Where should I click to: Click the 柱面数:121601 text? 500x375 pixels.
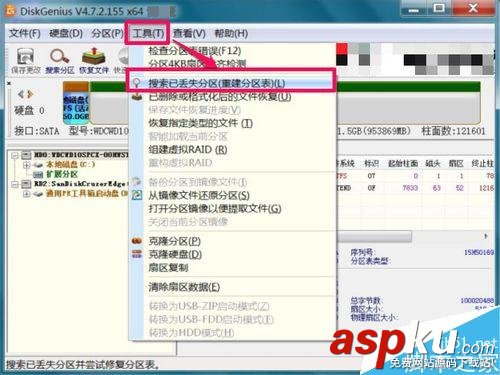point(454,131)
